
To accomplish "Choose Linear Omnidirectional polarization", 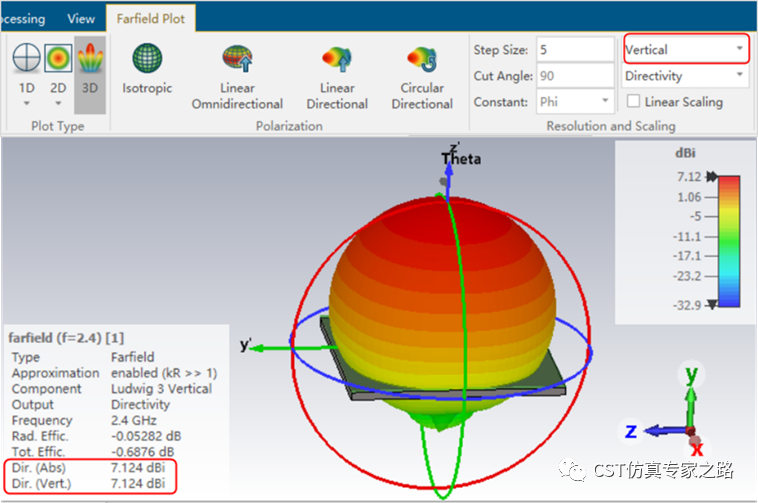I will (237, 77).
